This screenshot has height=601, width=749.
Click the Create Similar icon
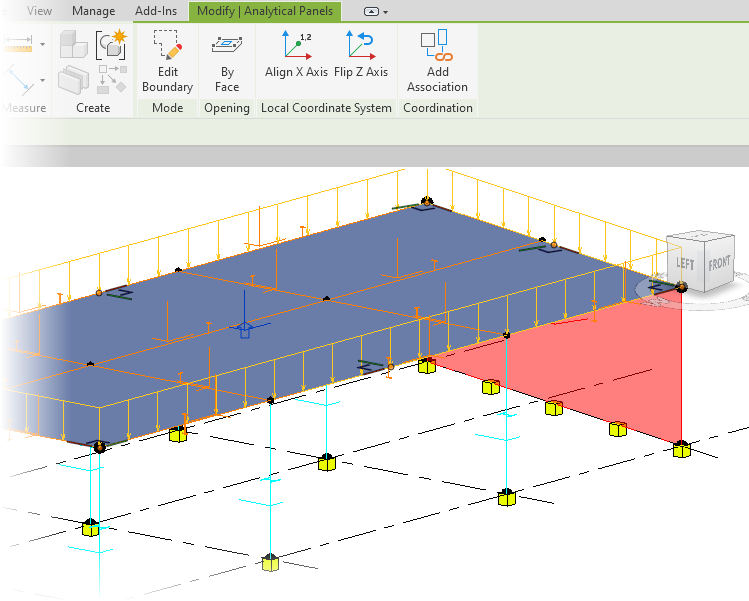point(110,44)
